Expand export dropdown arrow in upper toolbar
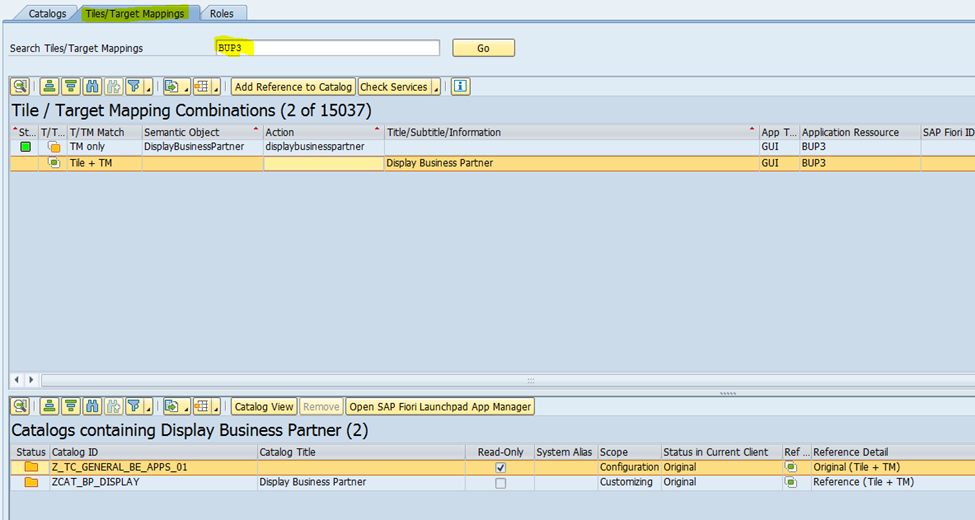 click(187, 86)
